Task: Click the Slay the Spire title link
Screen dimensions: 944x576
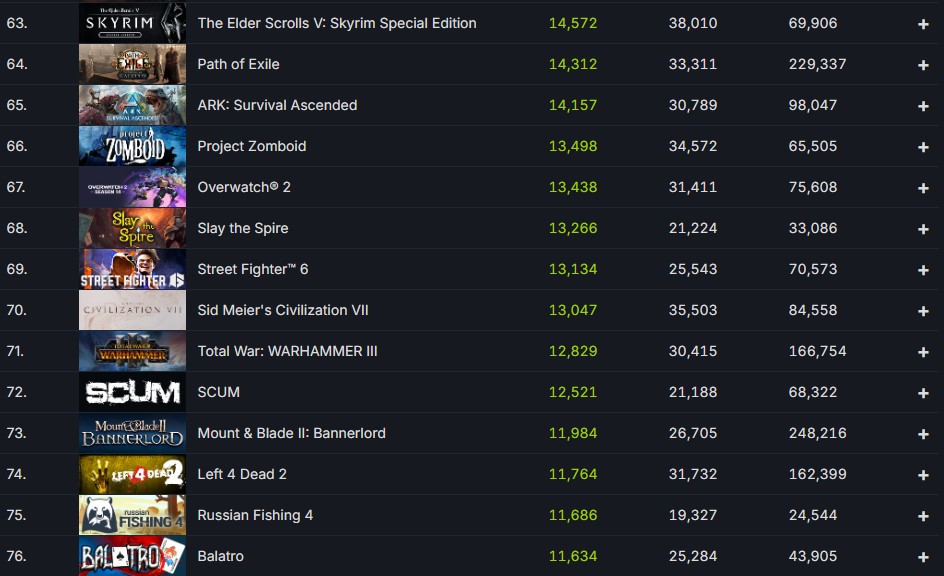Action: tap(243, 228)
